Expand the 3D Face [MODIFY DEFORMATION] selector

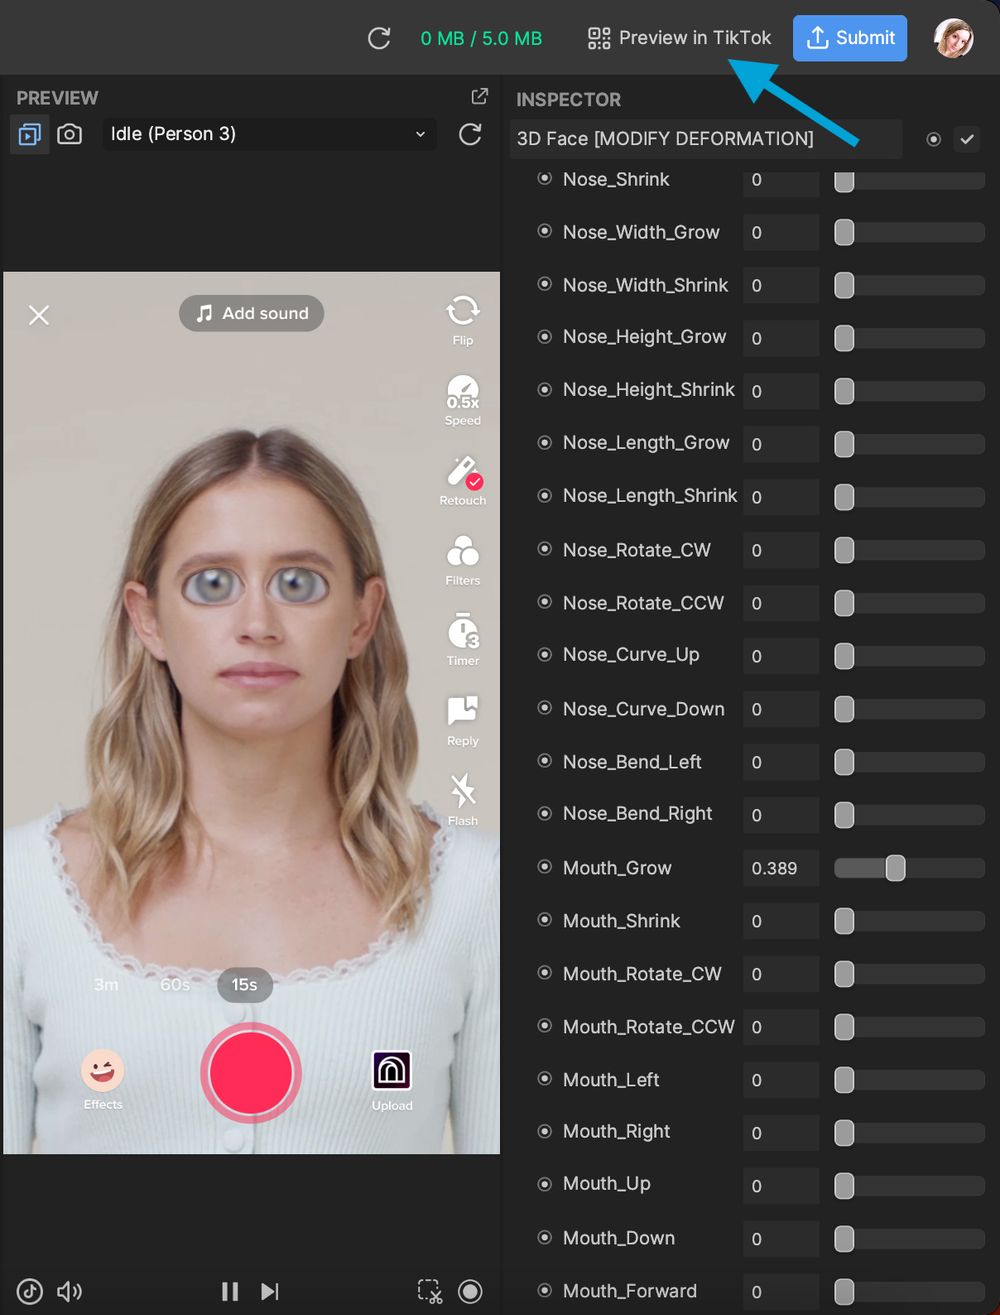(705, 139)
